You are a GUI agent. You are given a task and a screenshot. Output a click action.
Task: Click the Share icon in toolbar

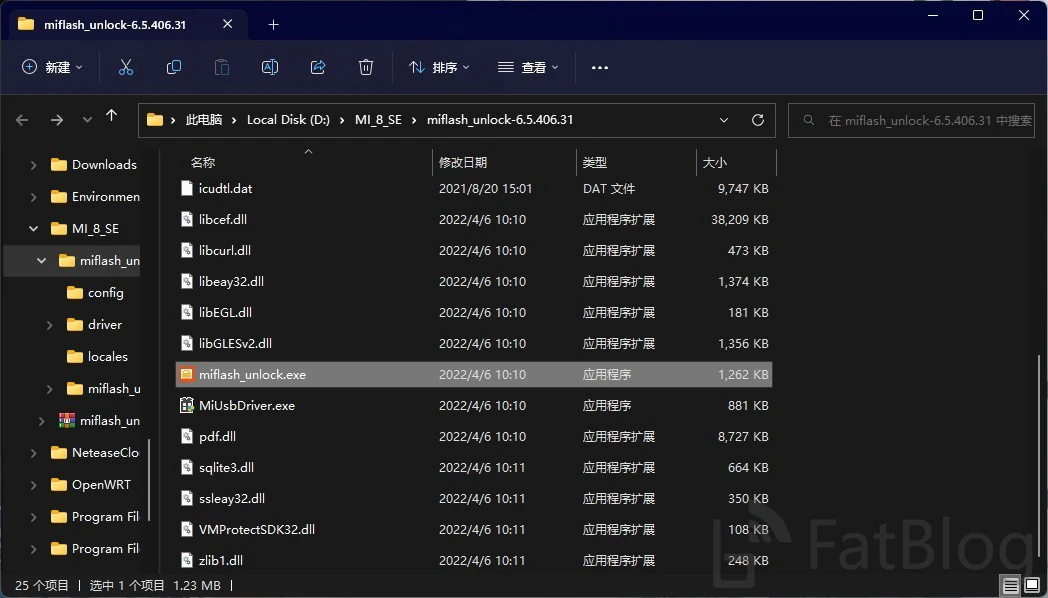tap(318, 67)
